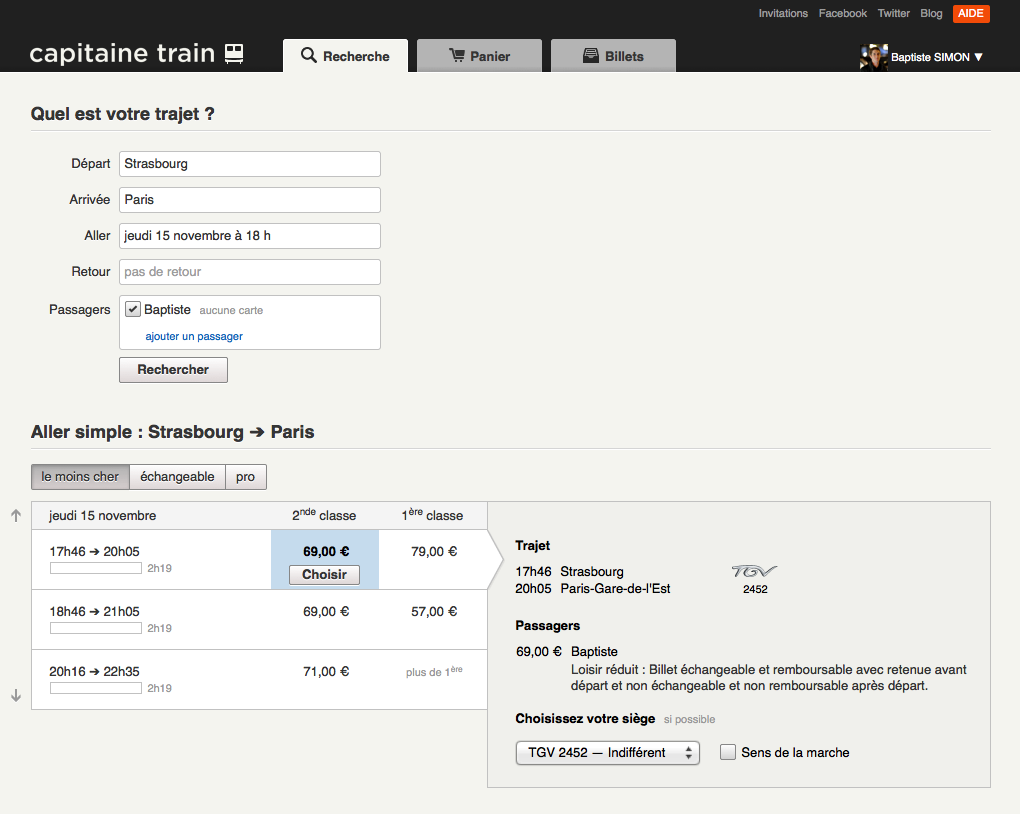The height and width of the screenshot is (814, 1020).
Task: Select the 'échangeable' fare filter
Action: tap(178, 477)
